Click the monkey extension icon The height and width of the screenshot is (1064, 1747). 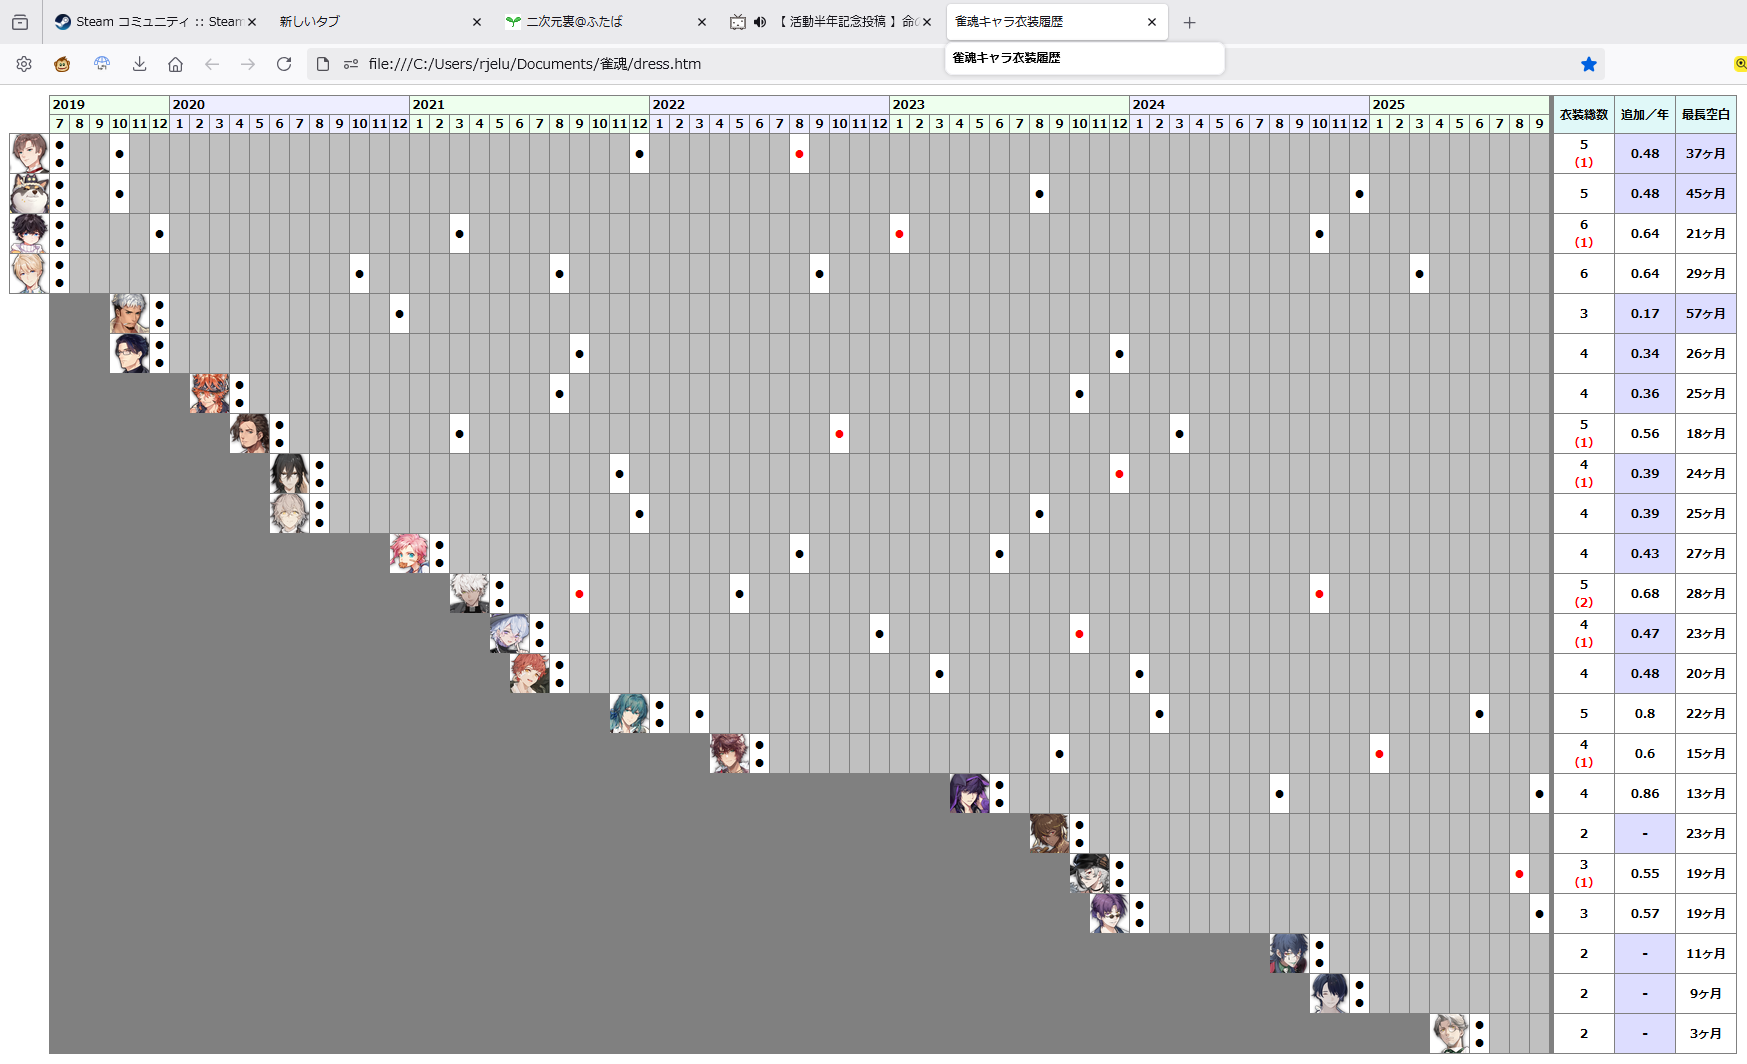click(62, 64)
